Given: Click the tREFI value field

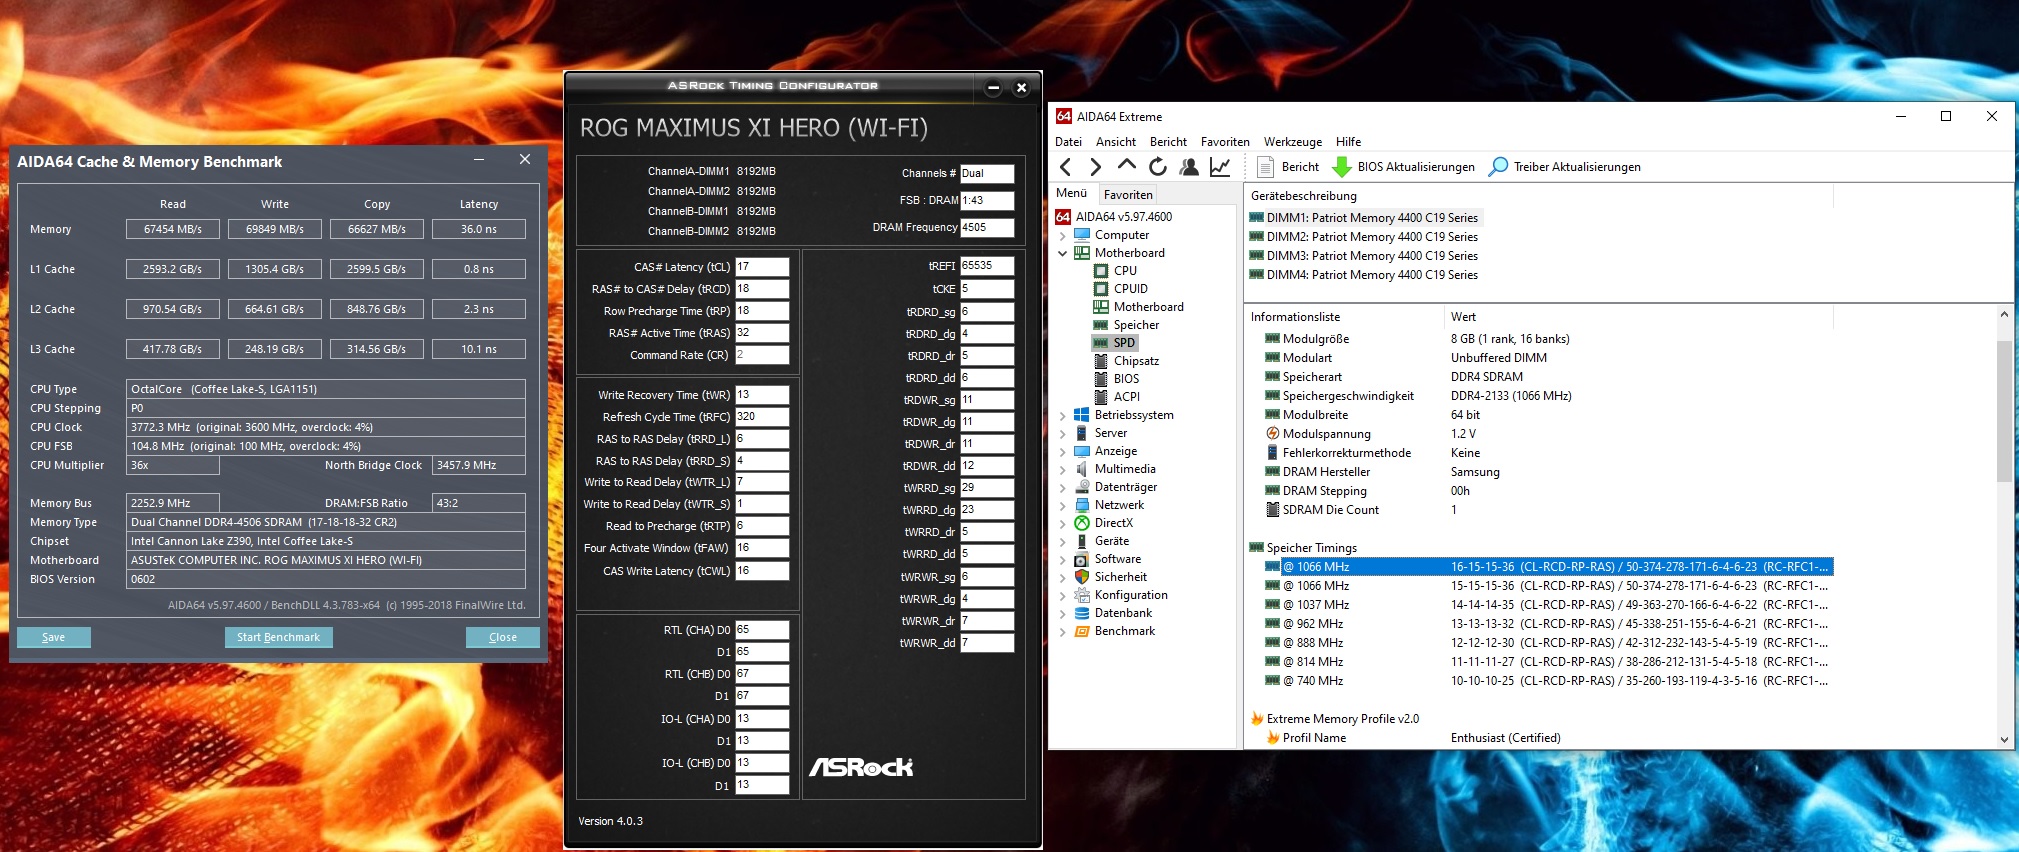Looking at the screenshot, I should 987,266.
